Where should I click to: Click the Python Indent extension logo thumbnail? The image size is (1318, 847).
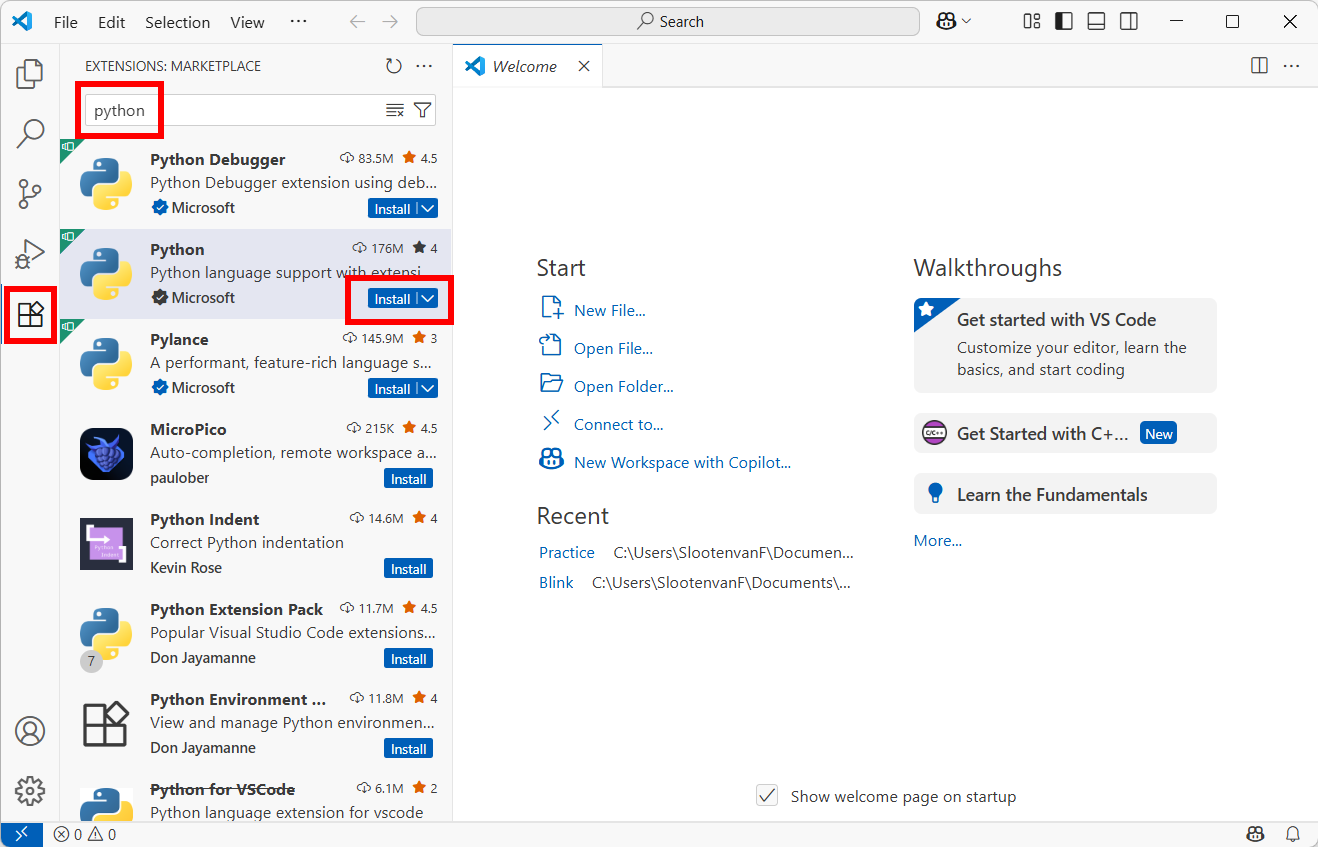point(106,544)
